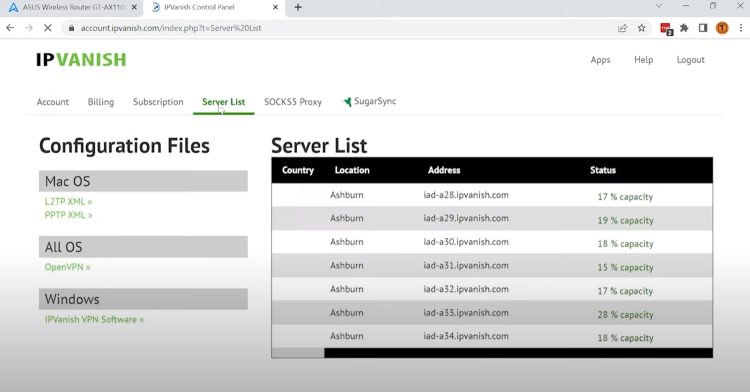Click the 19 % capacity status

tap(625, 220)
